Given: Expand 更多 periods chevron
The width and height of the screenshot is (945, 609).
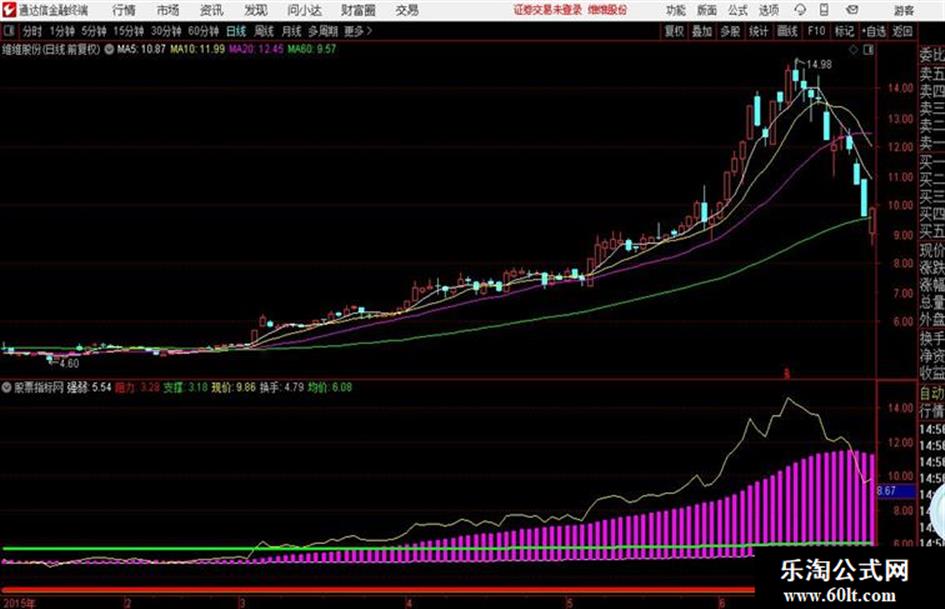Looking at the screenshot, I should 369,31.
